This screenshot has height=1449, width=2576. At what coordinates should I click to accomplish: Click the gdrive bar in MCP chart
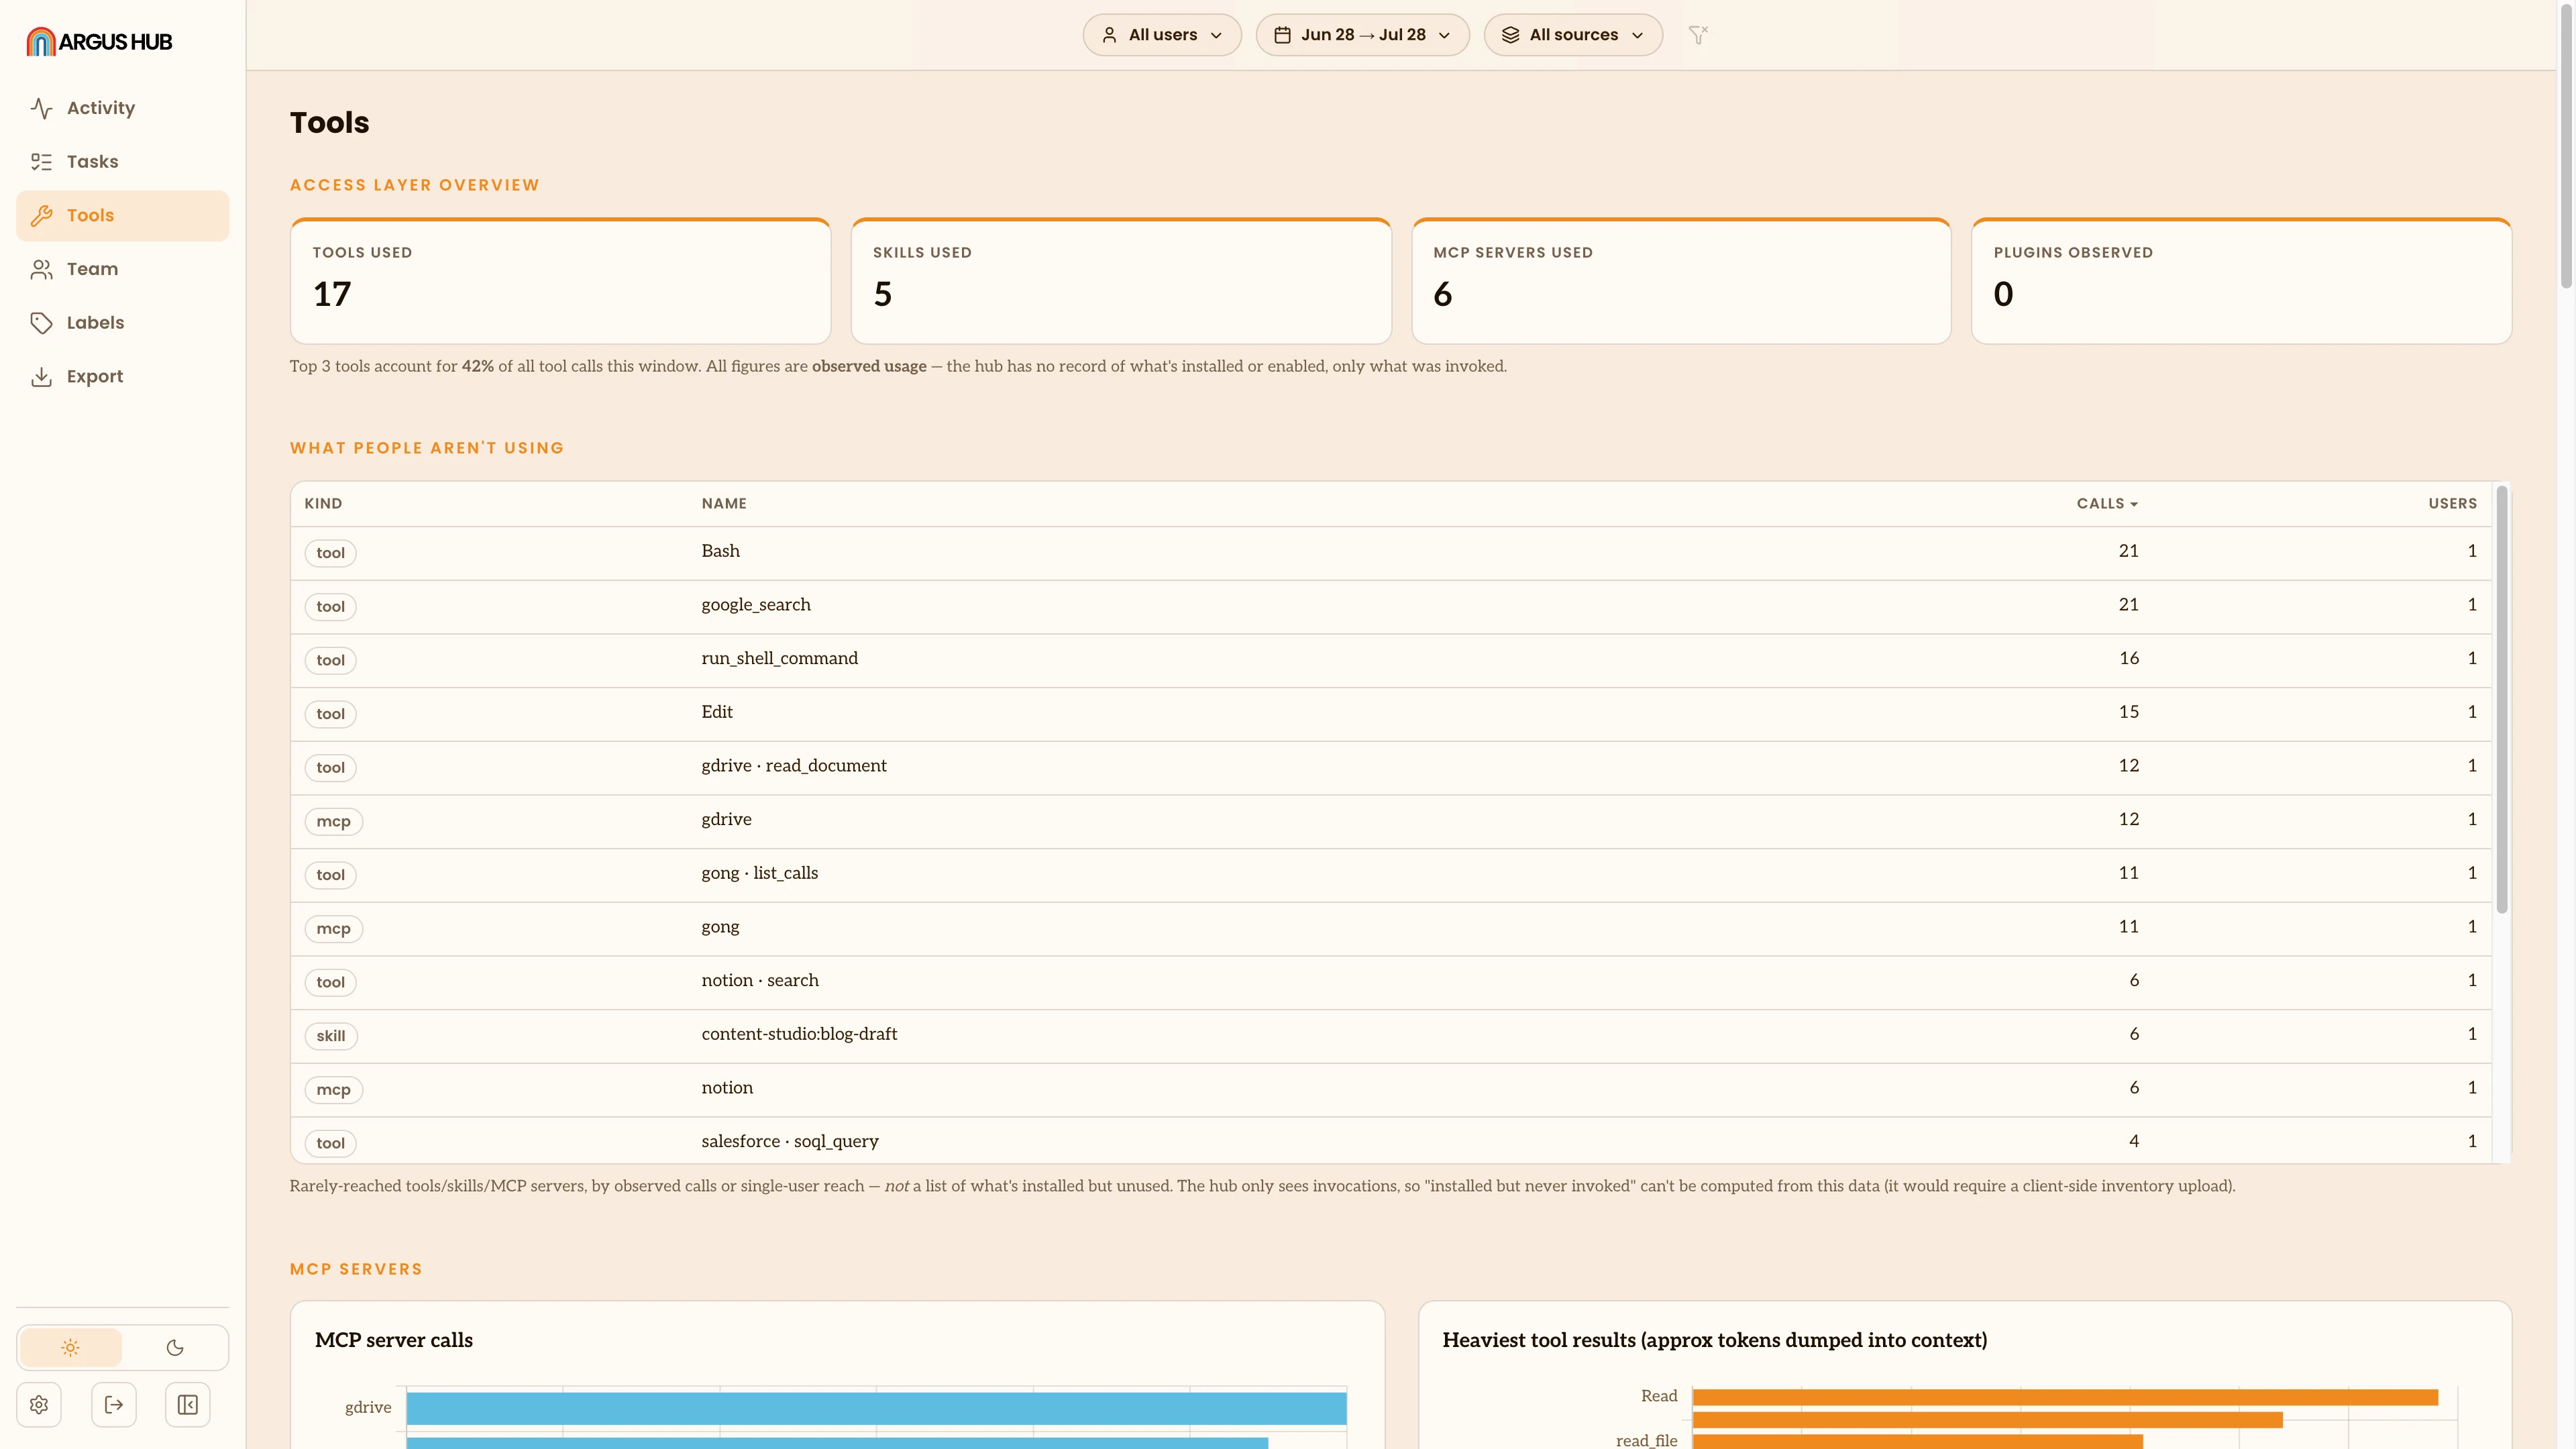click(x=876, y=1408)
